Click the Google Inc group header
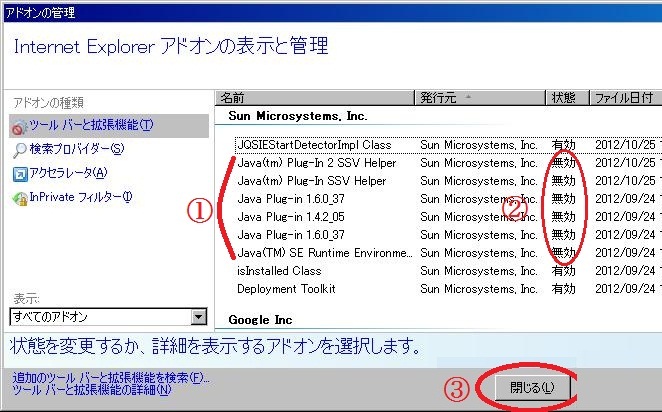Screen dimensions: 662x412 (260, 320)
